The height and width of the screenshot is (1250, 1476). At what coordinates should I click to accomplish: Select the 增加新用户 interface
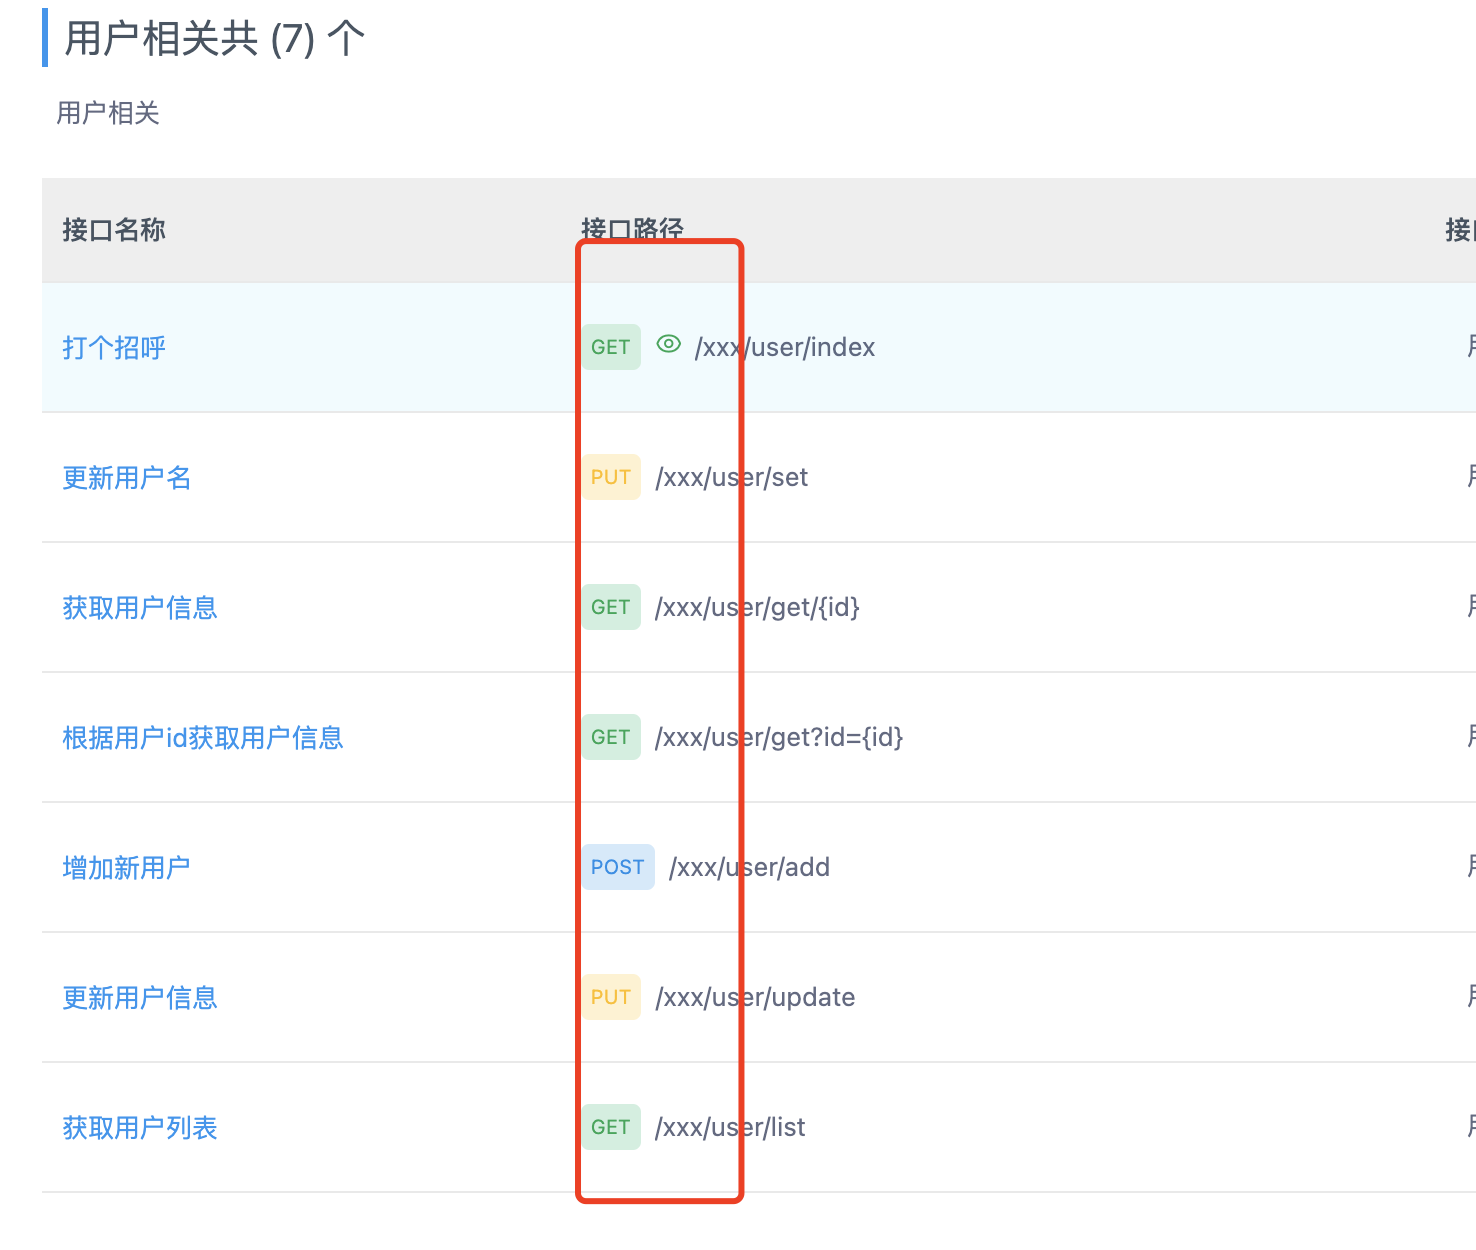(126, 868)
